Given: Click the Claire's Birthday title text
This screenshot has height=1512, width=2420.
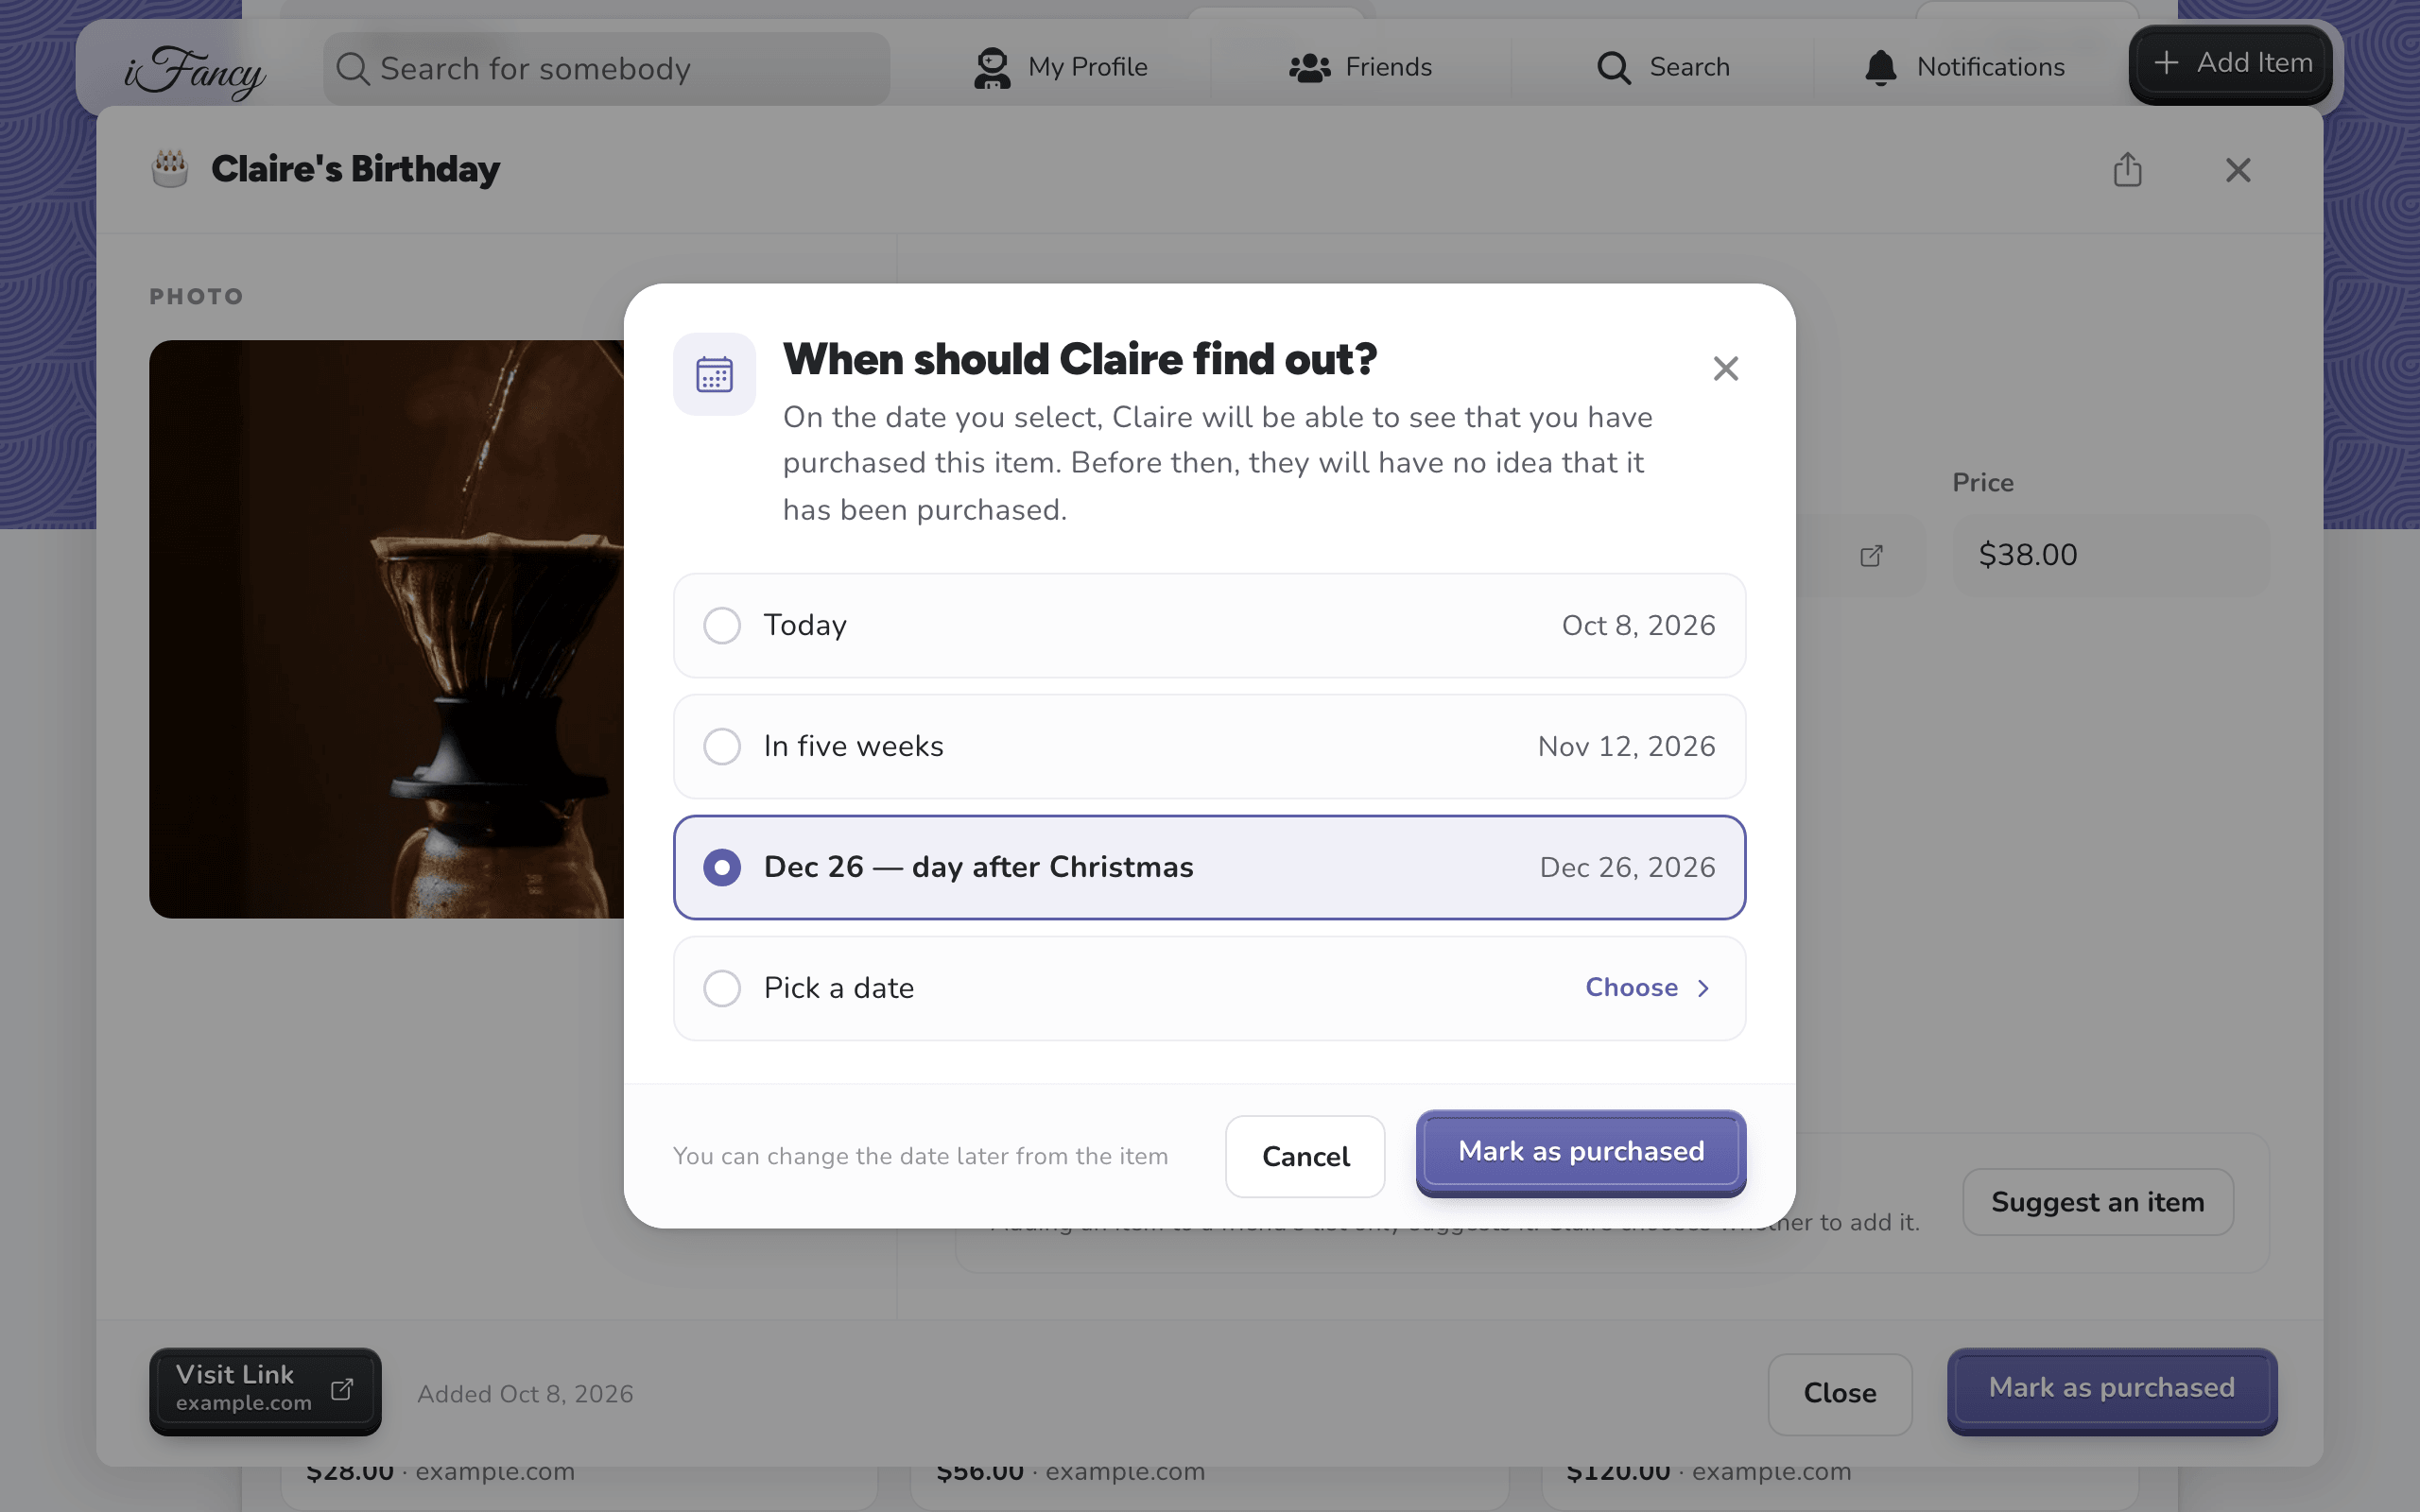Looking at the screenshot, I should (x=355, y=169).
